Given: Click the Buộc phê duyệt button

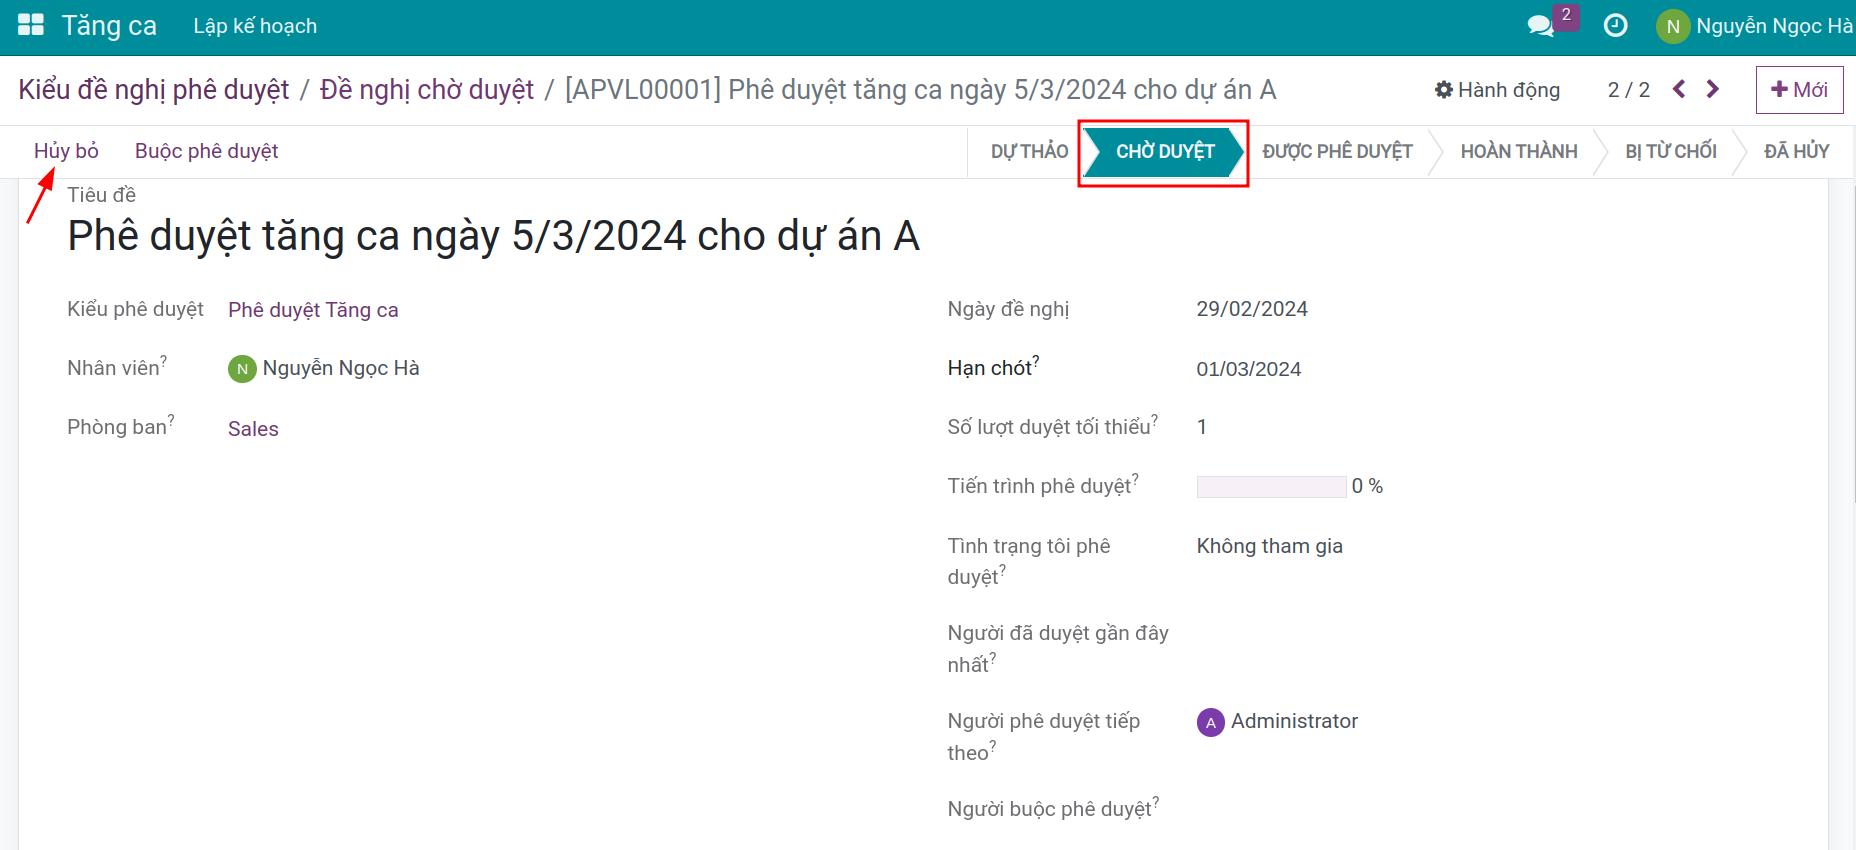Looking at the screenshot, I should [x=207, y=151].
